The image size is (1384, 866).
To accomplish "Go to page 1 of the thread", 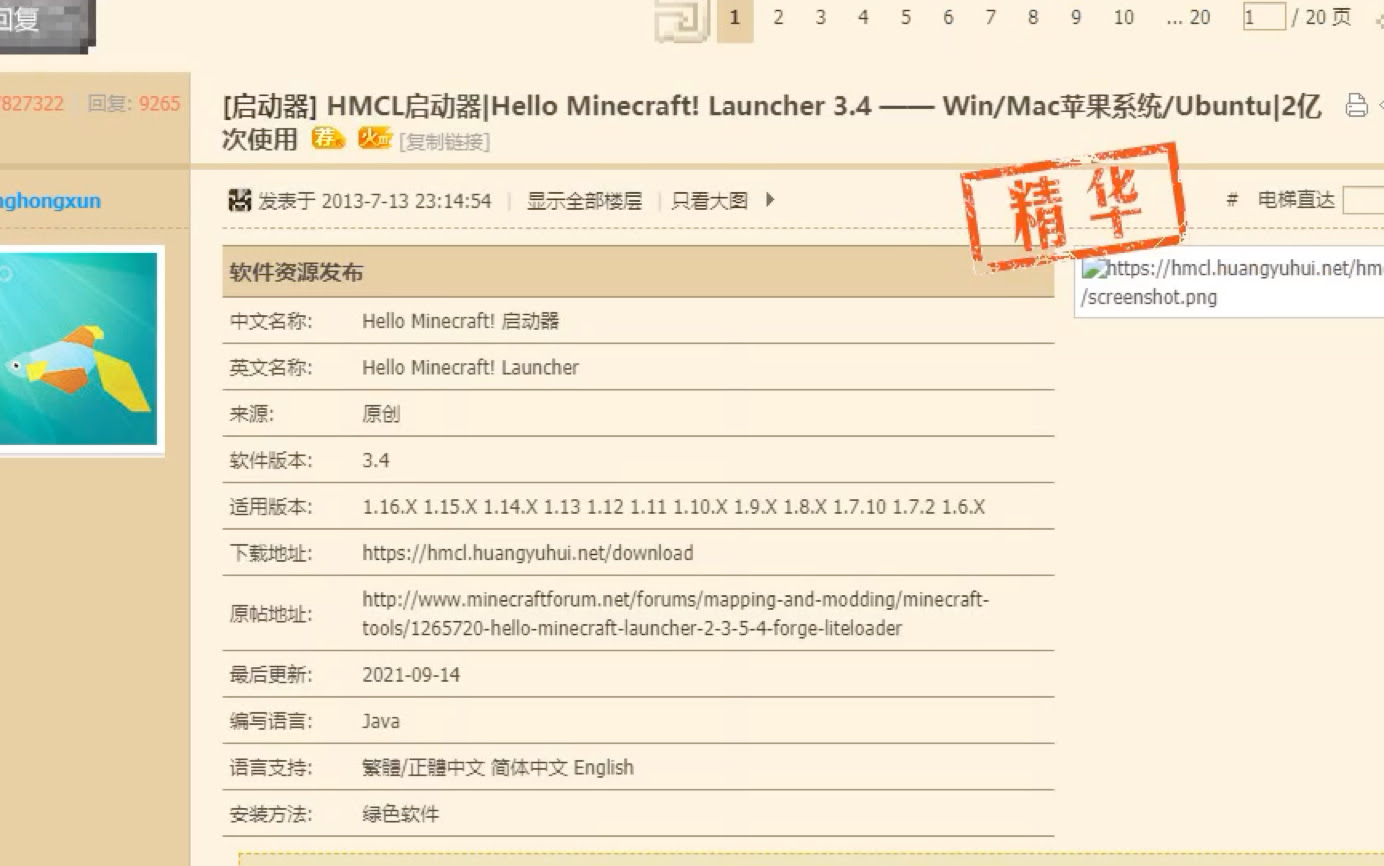I will 735,18.
